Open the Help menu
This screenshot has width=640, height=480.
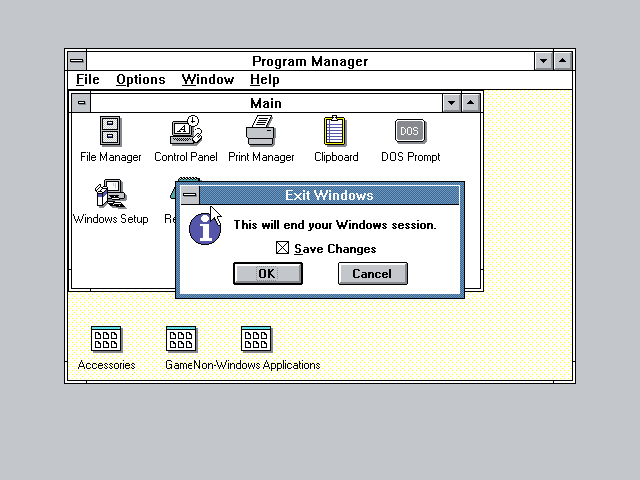(x=264, y=80)
